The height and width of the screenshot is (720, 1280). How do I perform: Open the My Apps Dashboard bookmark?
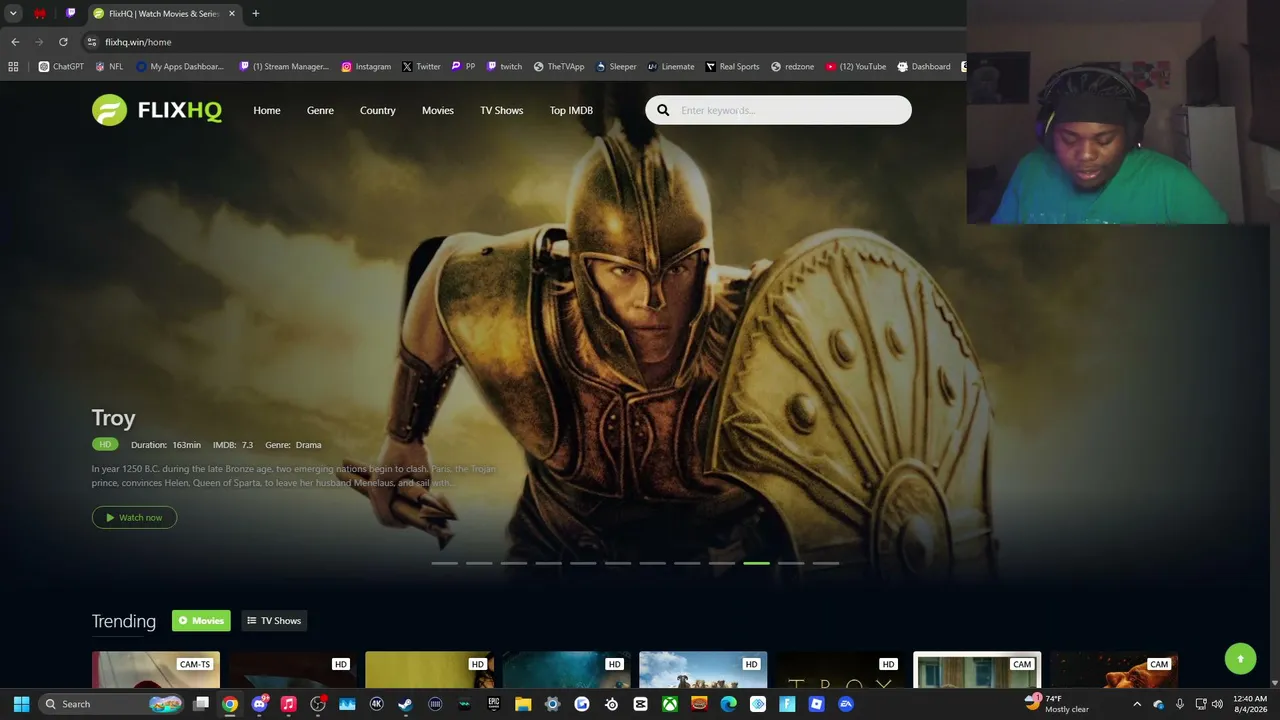[x=180, y=67]
